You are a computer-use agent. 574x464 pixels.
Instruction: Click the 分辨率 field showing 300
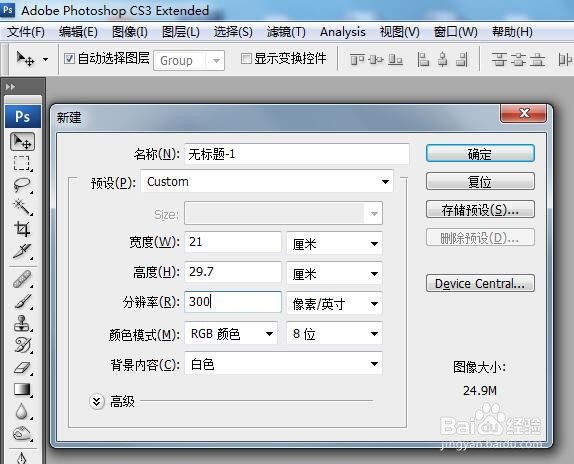click(233, 302)
